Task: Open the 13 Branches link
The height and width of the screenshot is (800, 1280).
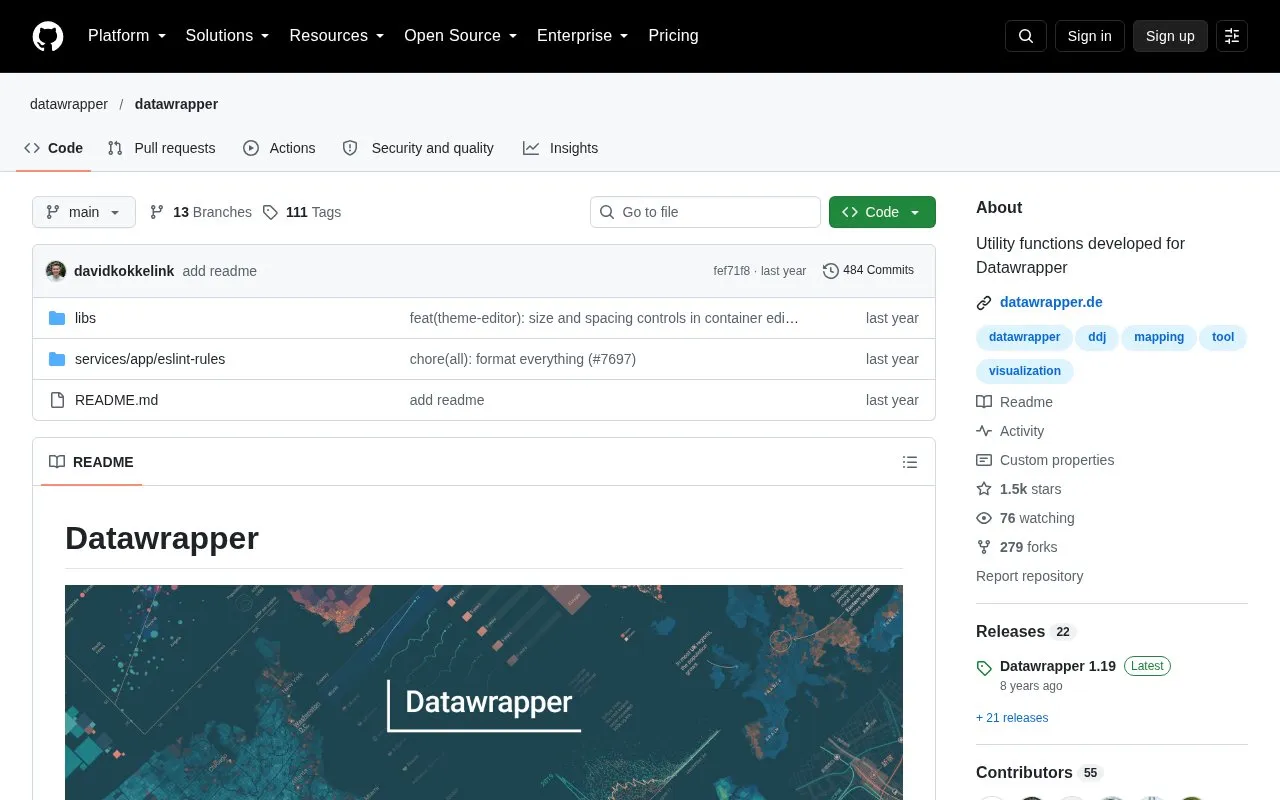Action: tap(201, 212)
